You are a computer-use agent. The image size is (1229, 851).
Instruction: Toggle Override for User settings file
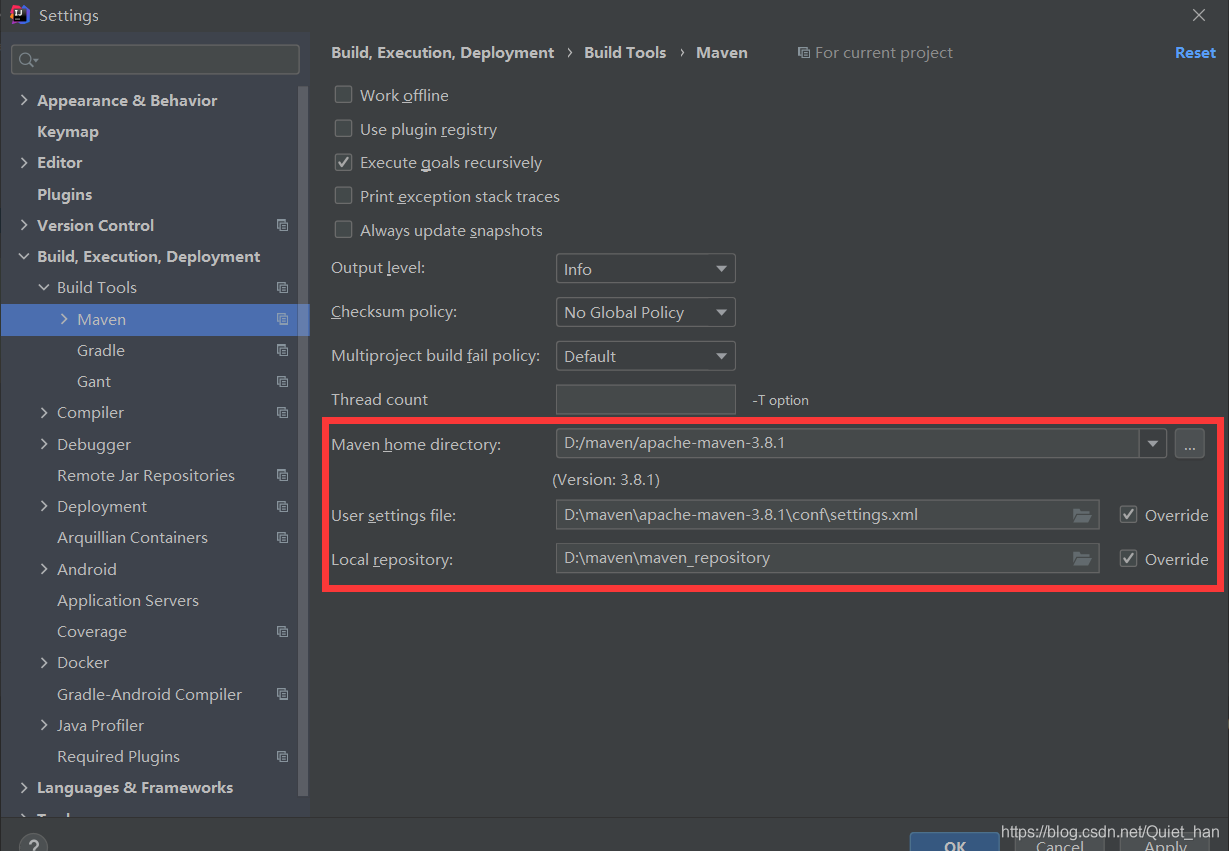1128,515
